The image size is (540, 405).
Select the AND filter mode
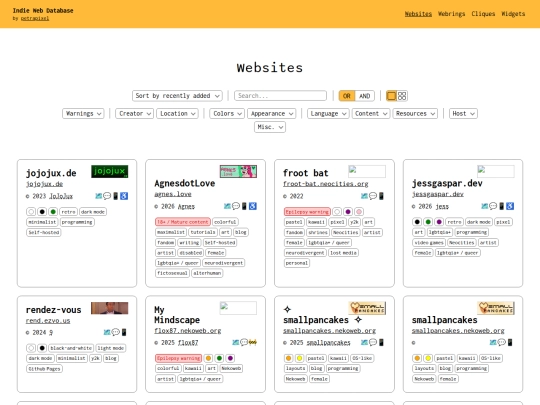click(365, 96)
